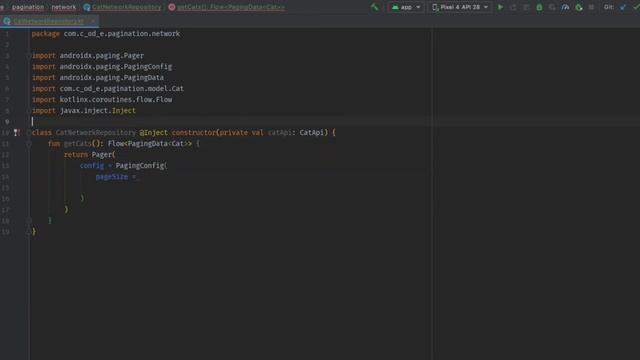Start debugging with the green bug icon
640x360 pixels.
point(539,7)
